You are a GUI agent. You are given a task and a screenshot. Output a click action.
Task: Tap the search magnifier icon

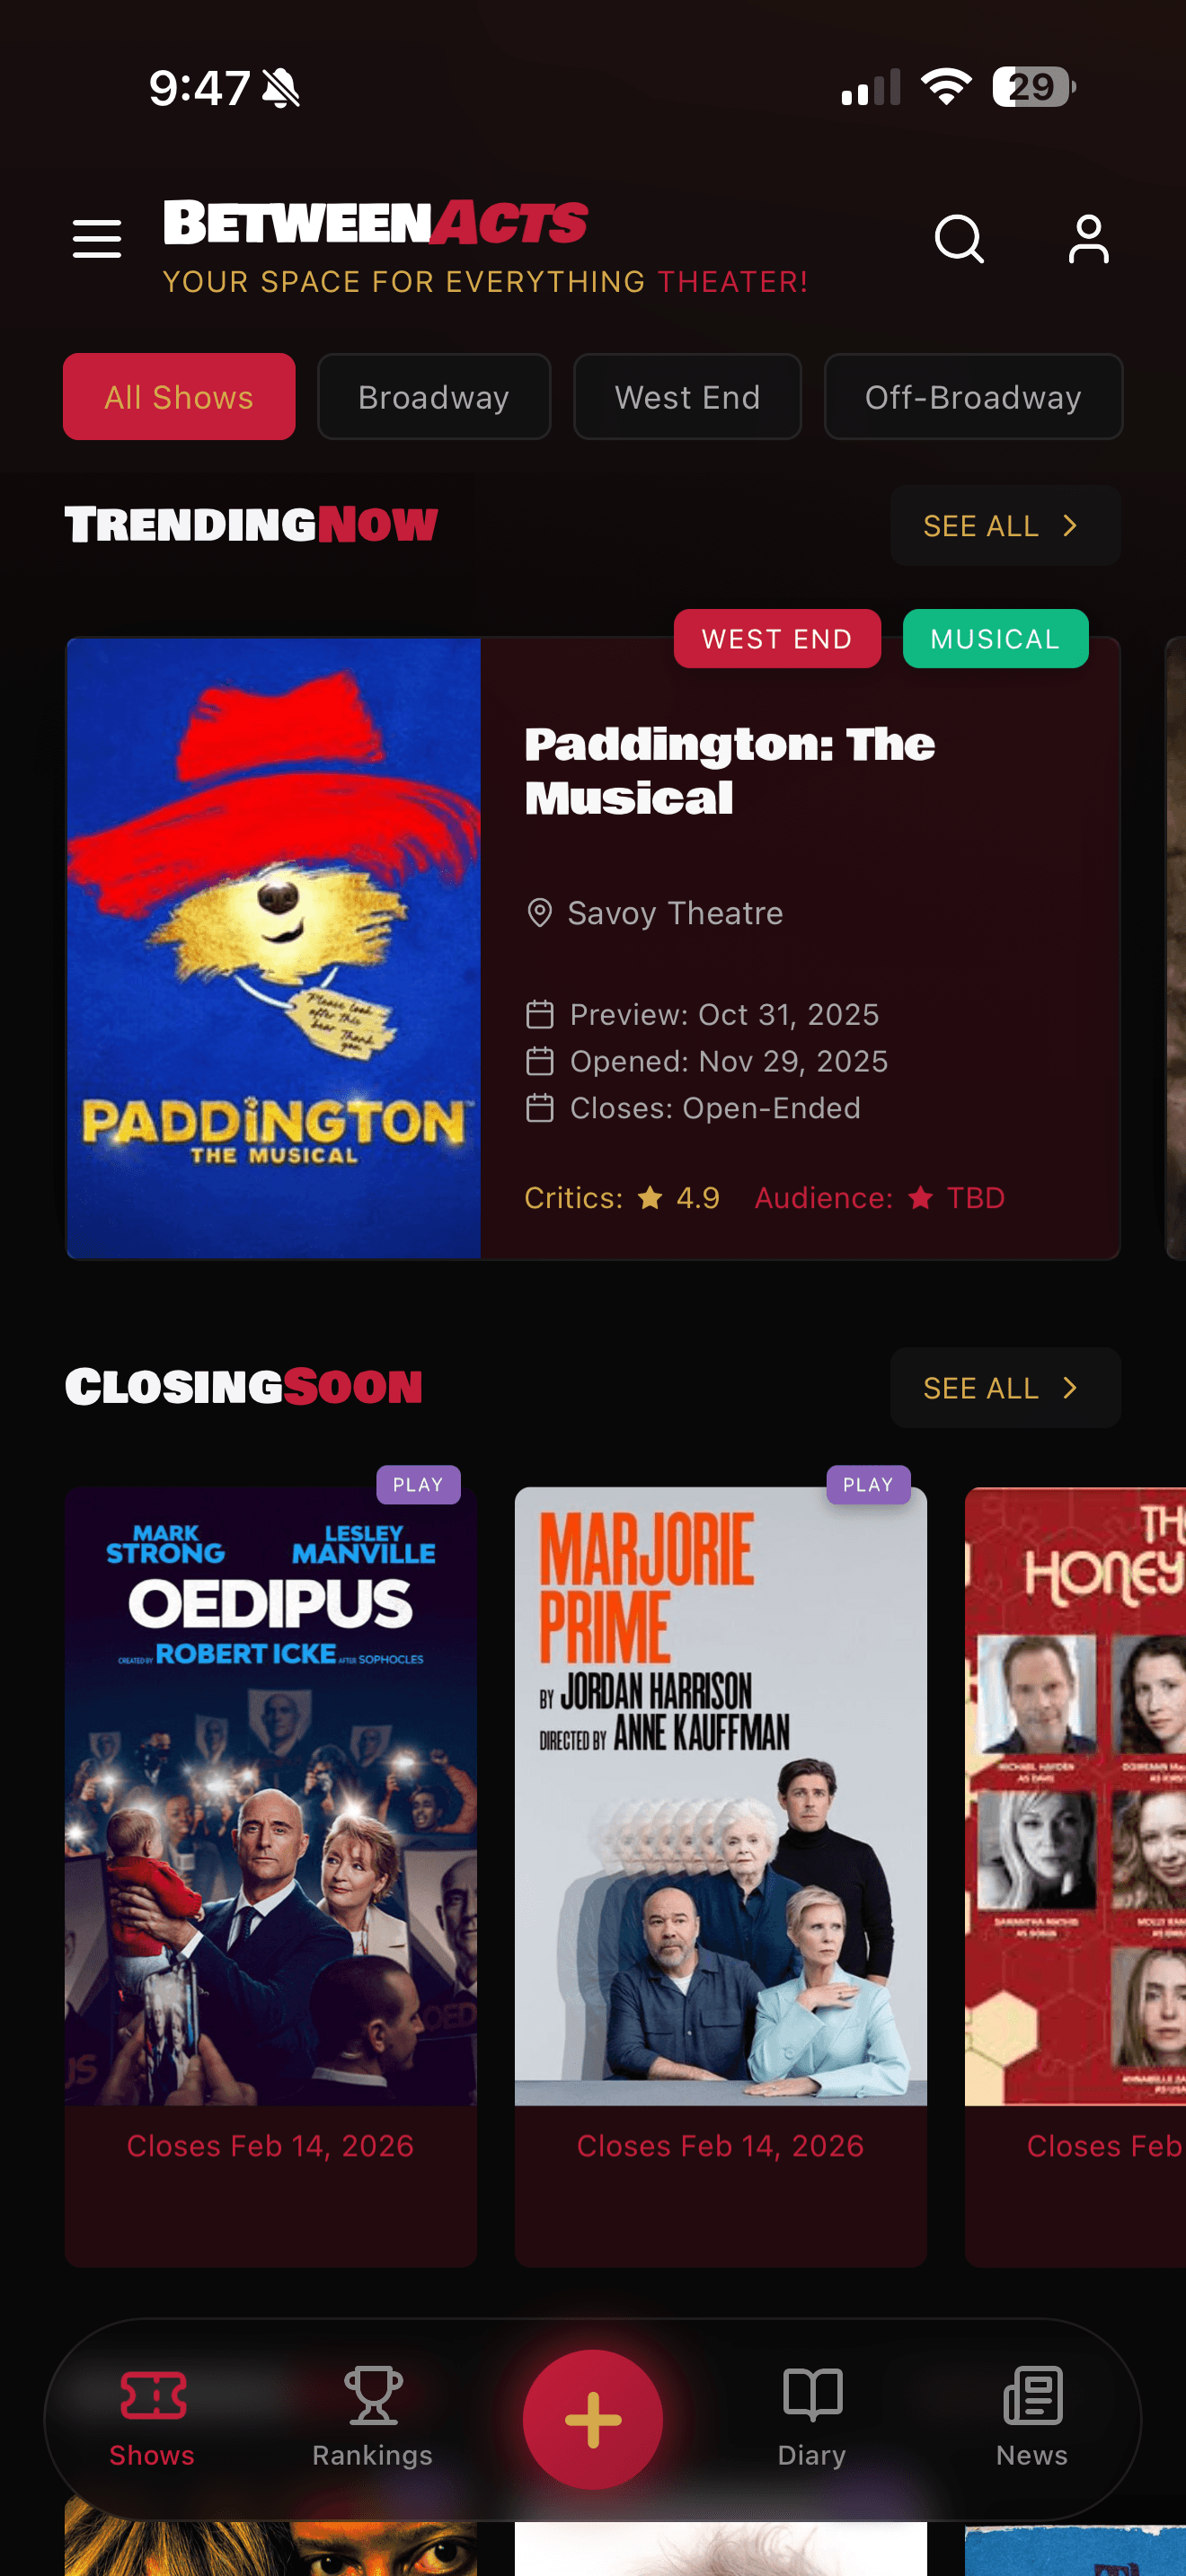click(x=959, y=239)
